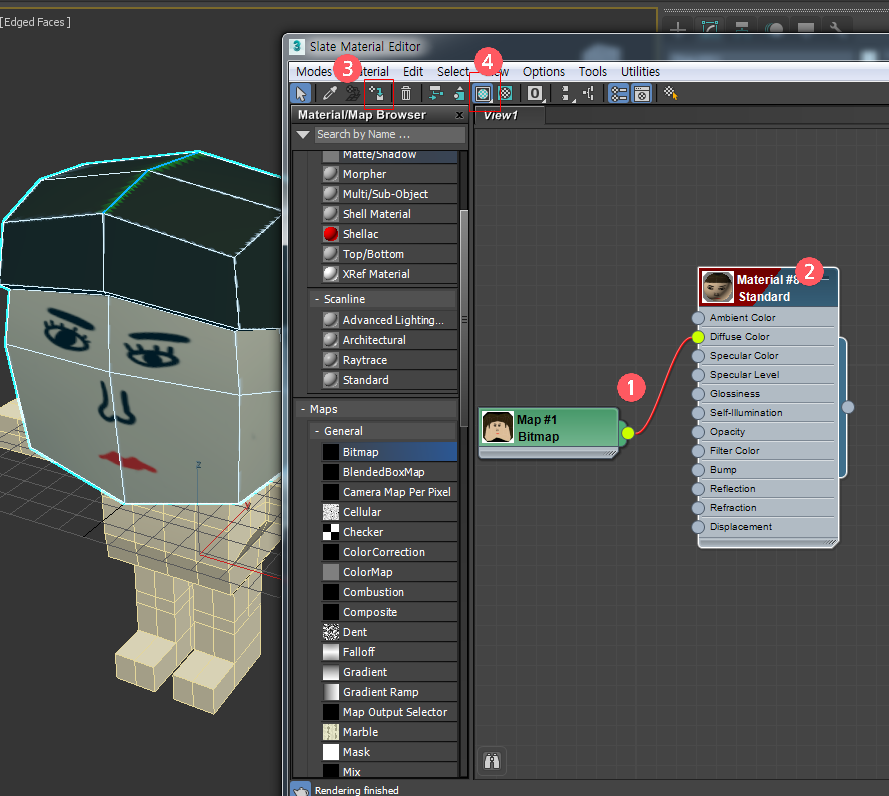Select BlendedBoxMap entry
This screenshot has height=796, width=889.
coord(389,472)
